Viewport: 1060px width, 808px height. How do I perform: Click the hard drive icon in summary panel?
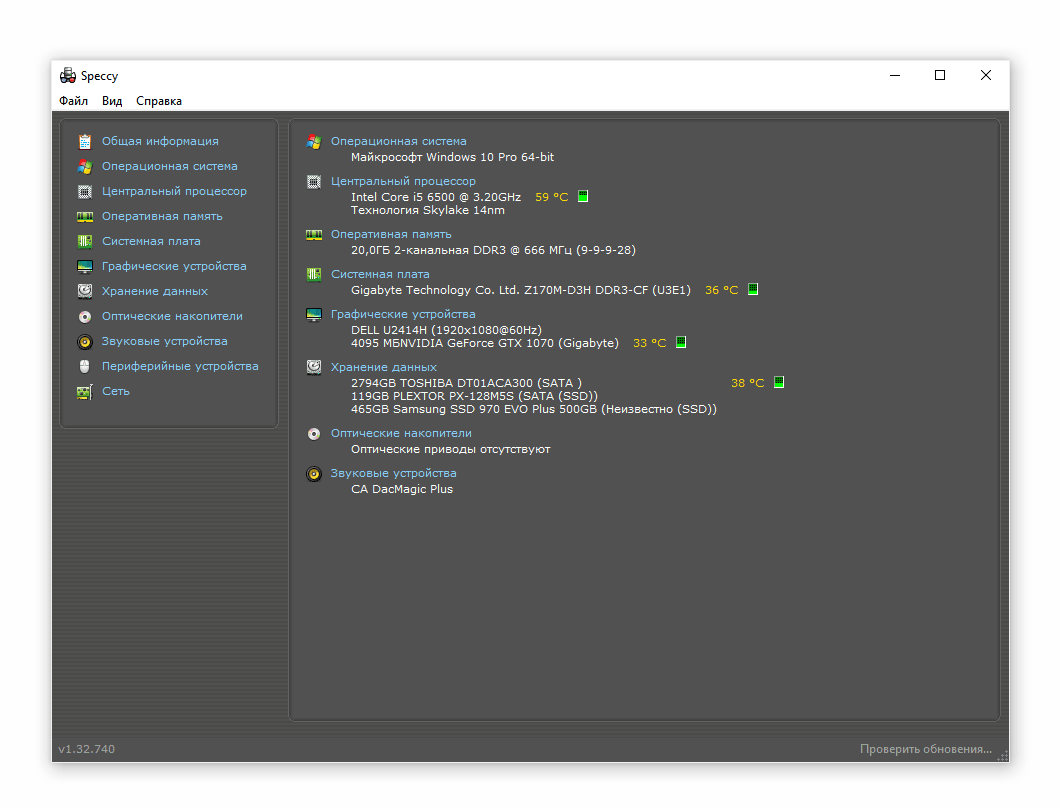click(x=314, y=367)
